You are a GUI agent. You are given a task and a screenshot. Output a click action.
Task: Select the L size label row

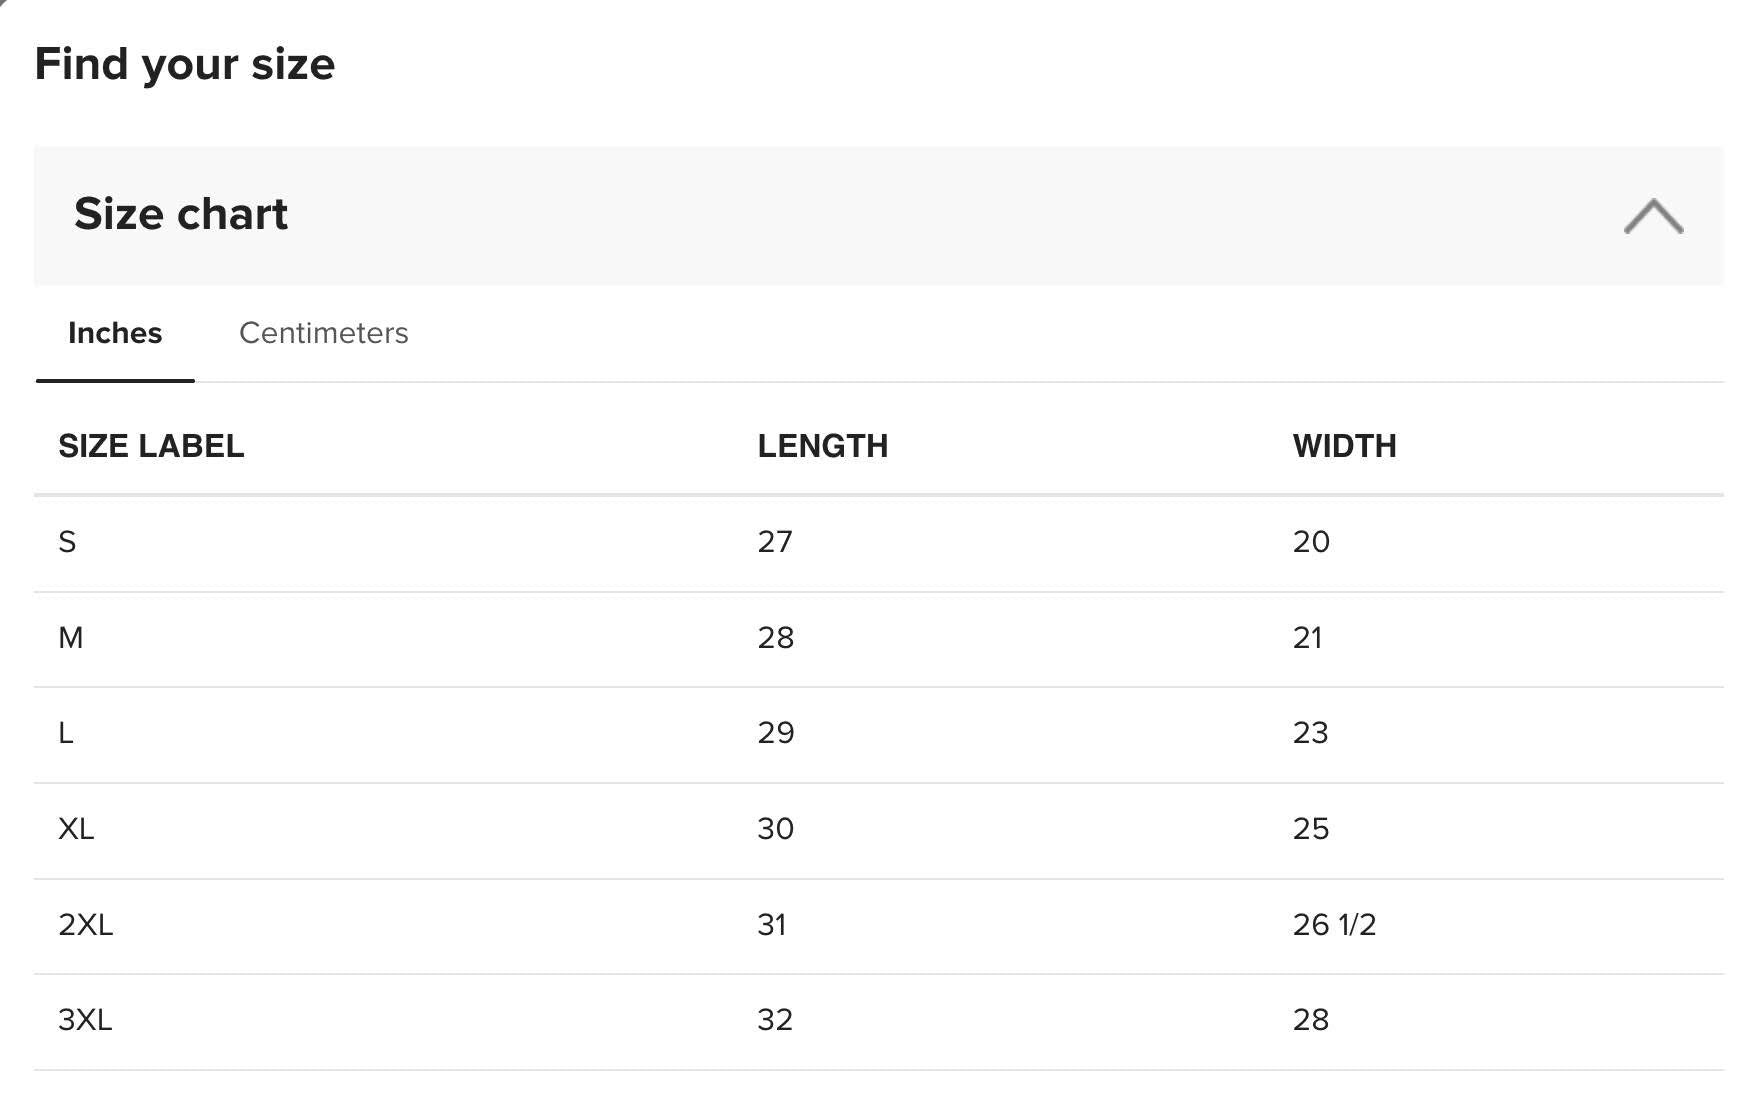[x=66, y=733]
